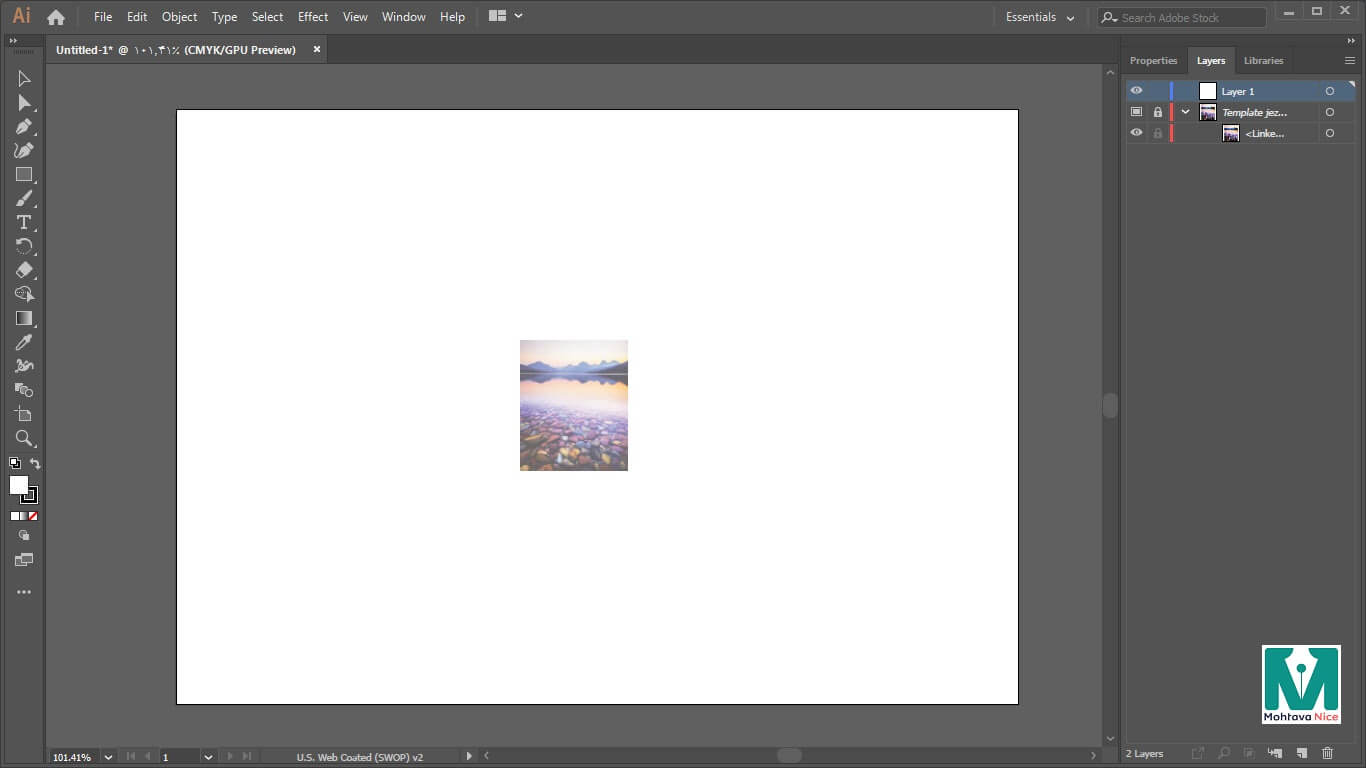1366x768 pixels.
Task: Toggle lock on Template layer
Action: coord(1158,112)
